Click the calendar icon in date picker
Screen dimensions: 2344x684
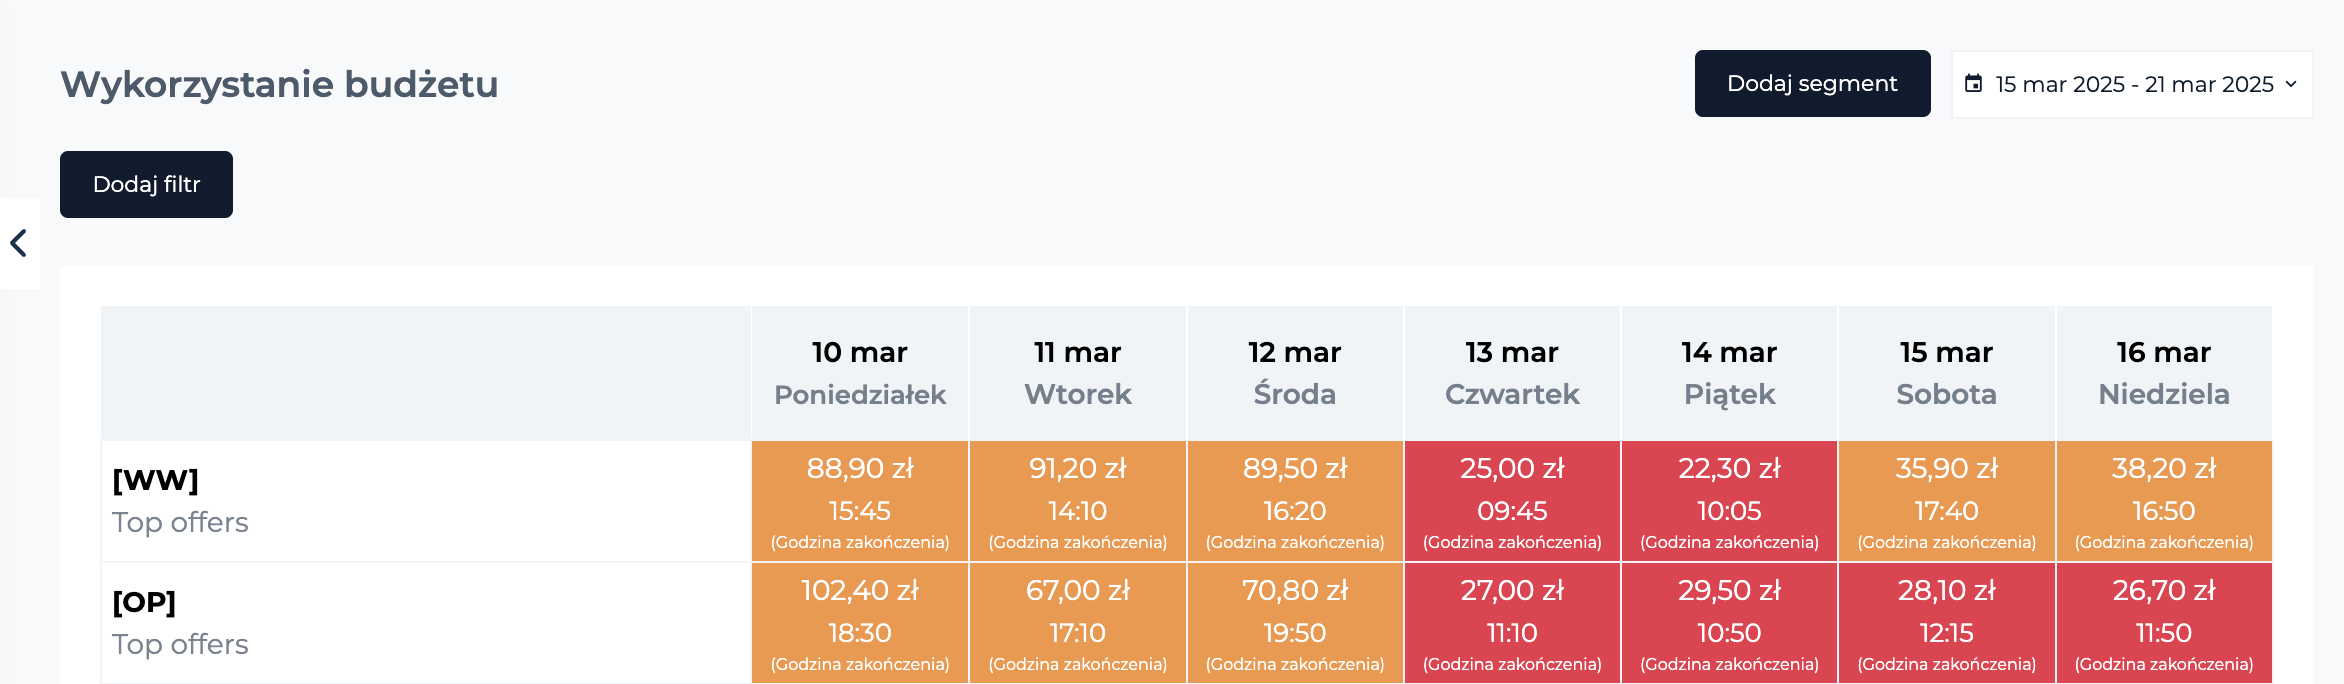tap(1973, 84)
